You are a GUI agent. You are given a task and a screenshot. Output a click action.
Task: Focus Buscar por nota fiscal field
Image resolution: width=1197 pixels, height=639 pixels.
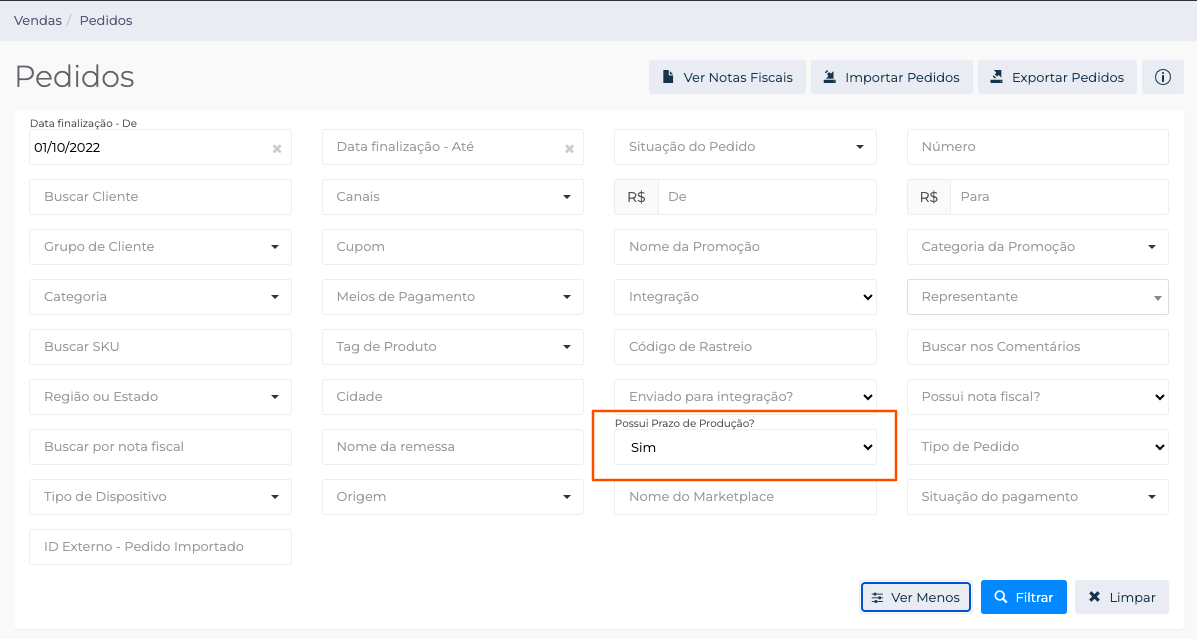click(160, 447)
